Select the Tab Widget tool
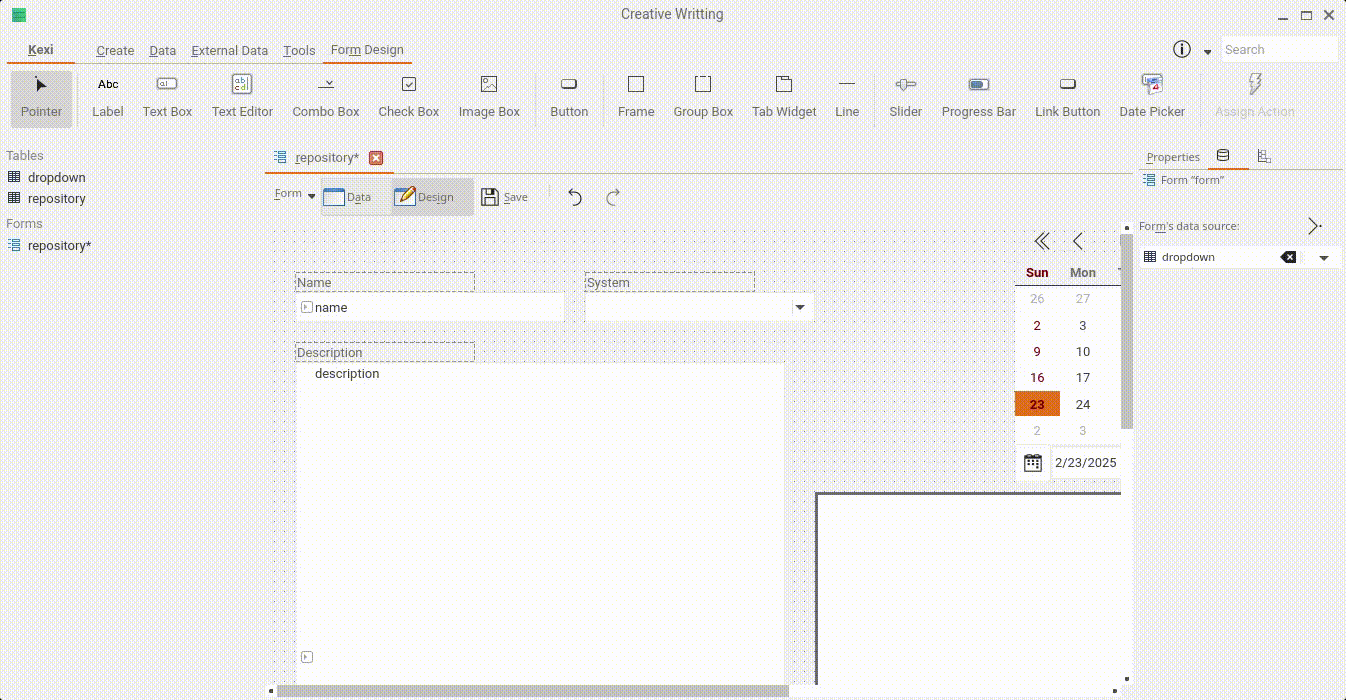 (784, 98)
